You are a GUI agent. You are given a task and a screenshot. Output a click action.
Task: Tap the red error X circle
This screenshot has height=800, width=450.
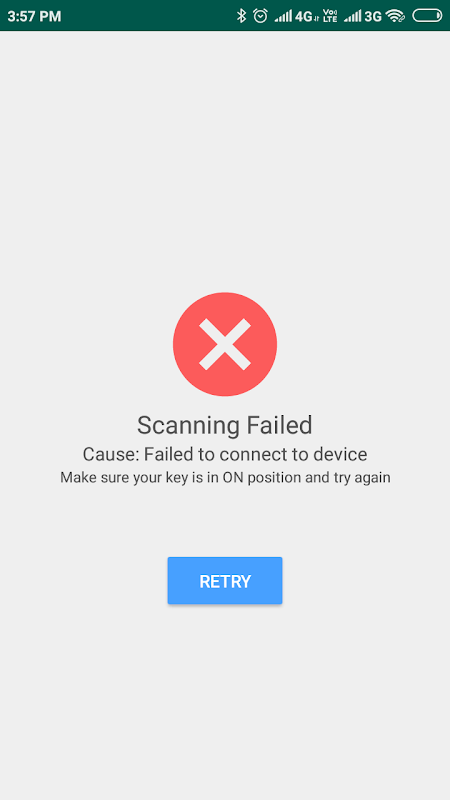click(225, 344)
